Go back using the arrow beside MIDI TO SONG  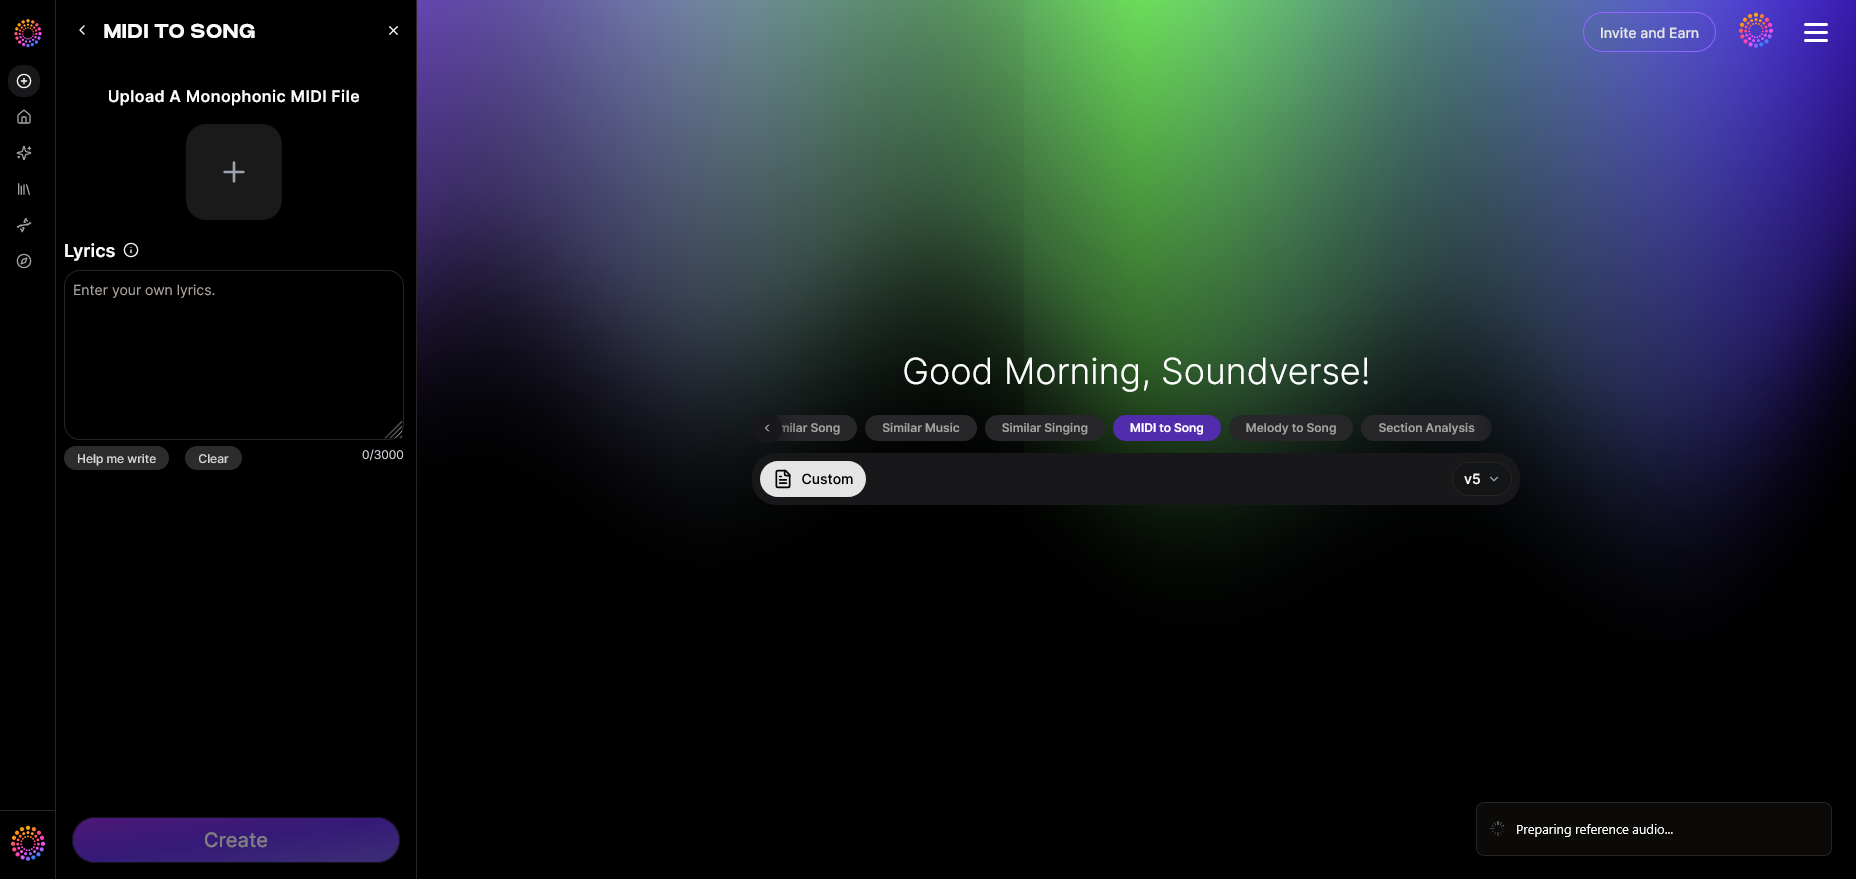point(82,31)
